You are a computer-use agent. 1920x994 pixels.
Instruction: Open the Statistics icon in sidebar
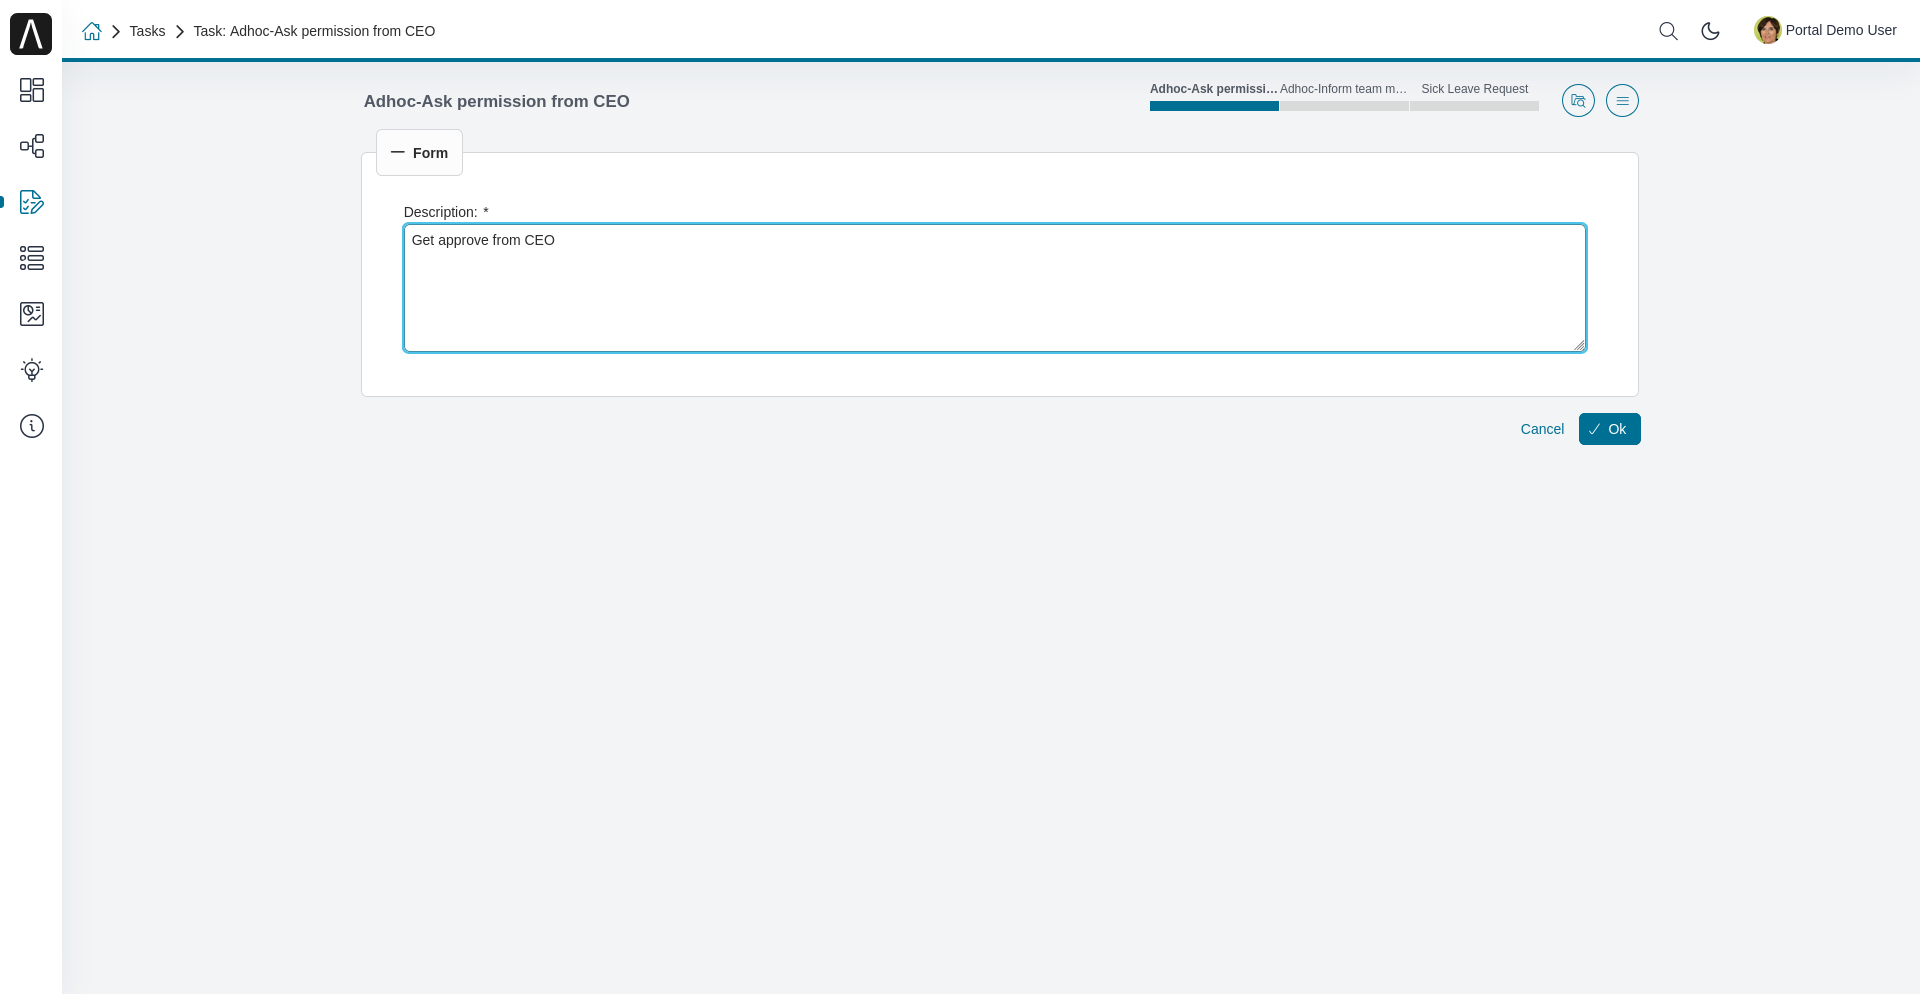point(32,314)
